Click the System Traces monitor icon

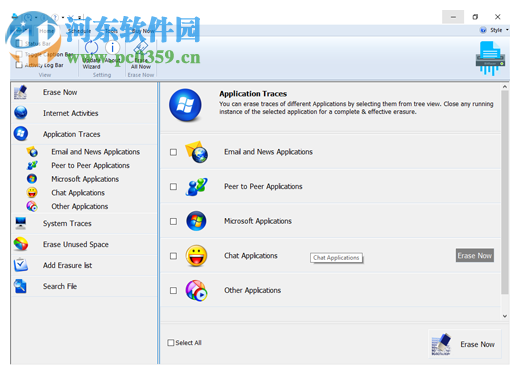click(21, 223)
